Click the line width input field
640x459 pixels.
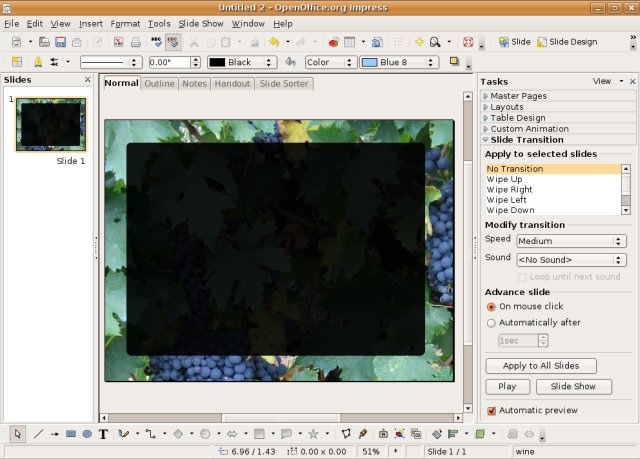click(169, 62)
